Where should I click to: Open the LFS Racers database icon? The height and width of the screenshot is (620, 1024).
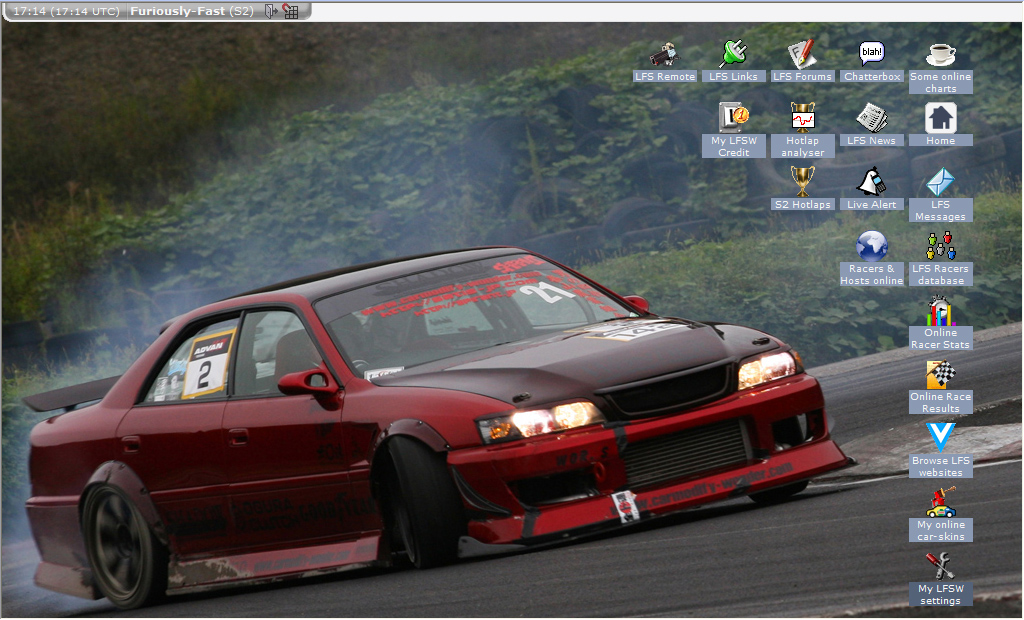[x=940, y=246]
